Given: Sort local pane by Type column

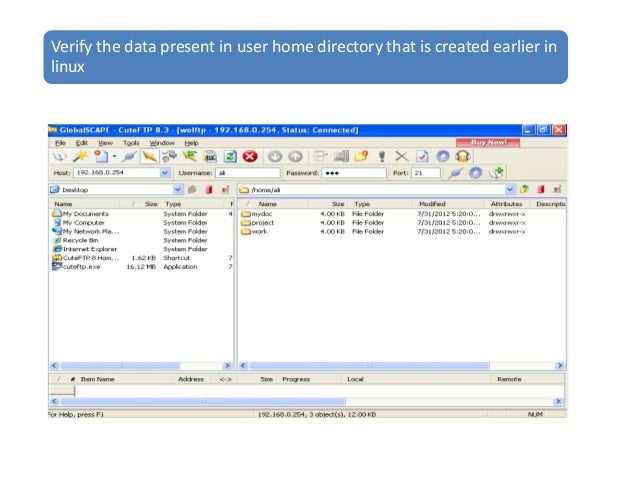Looking at the screenshot, I should 194,204.
